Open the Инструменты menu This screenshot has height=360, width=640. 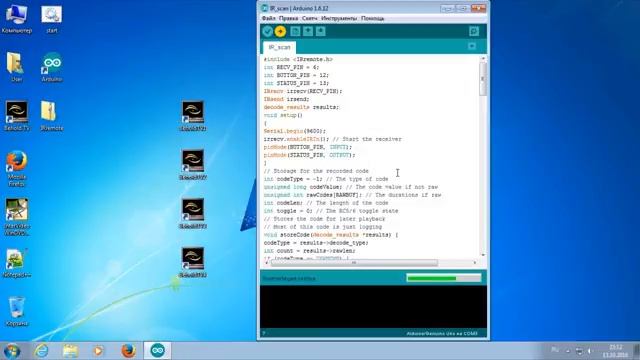coord(339,18)
